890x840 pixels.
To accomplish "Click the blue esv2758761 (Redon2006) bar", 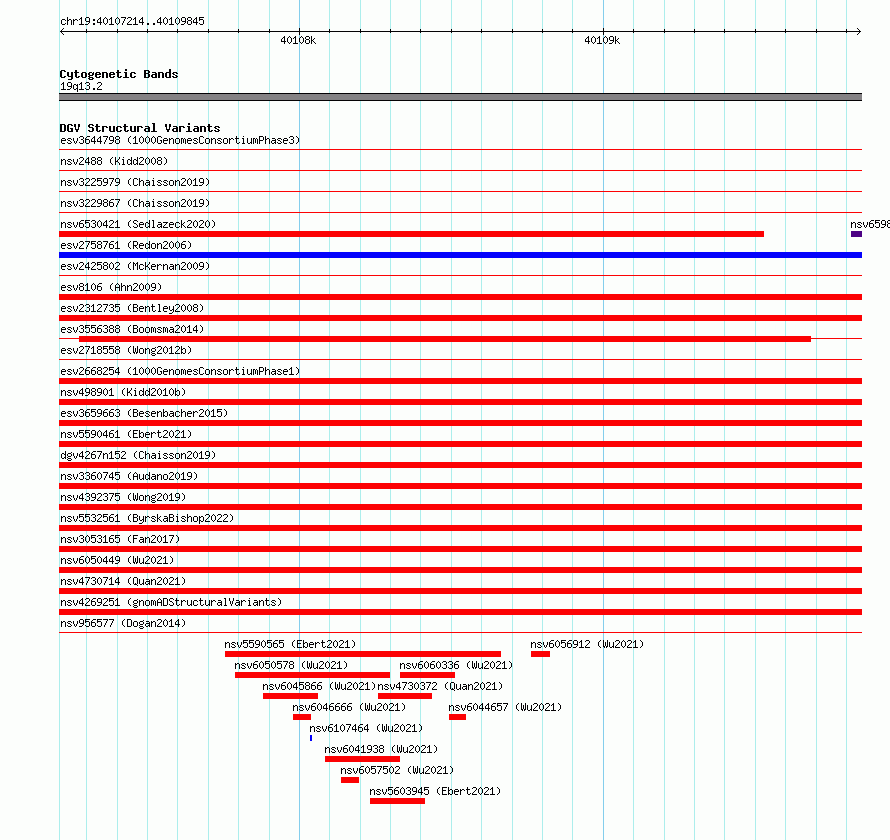I will 460,255.
